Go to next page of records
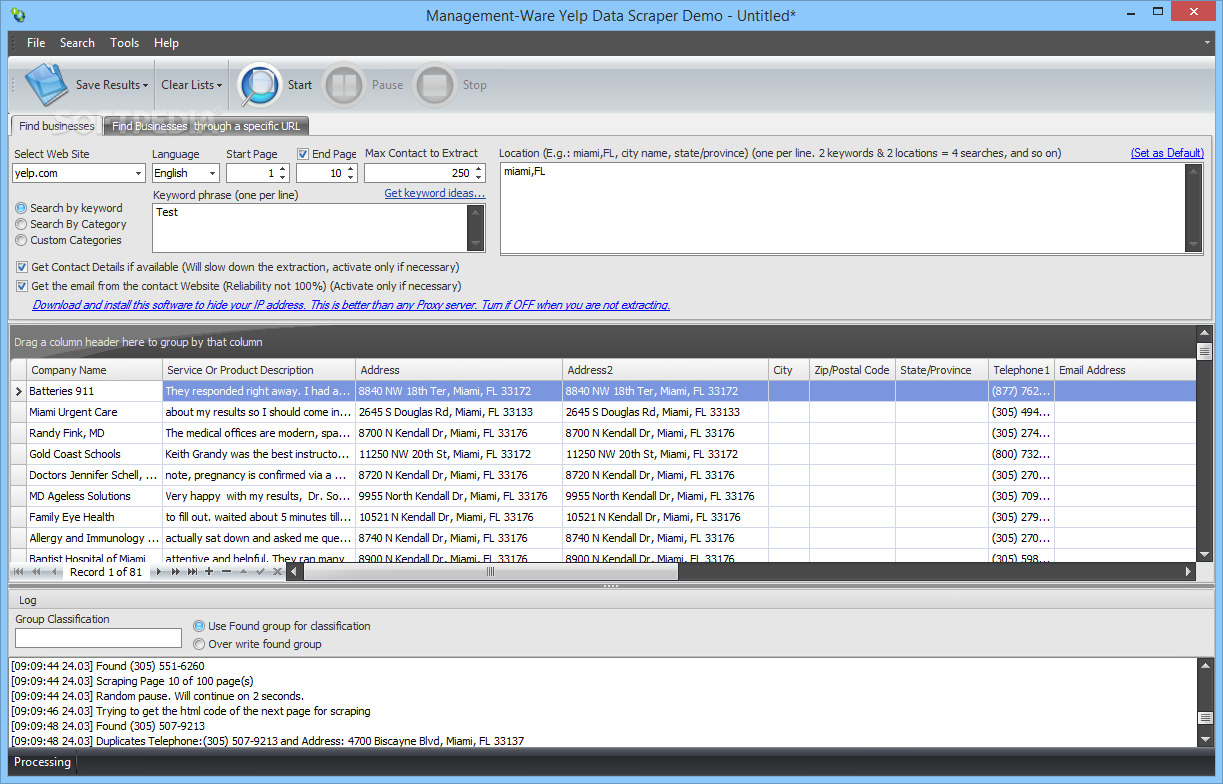The image size is (1223, 784). tap(175, 572)
